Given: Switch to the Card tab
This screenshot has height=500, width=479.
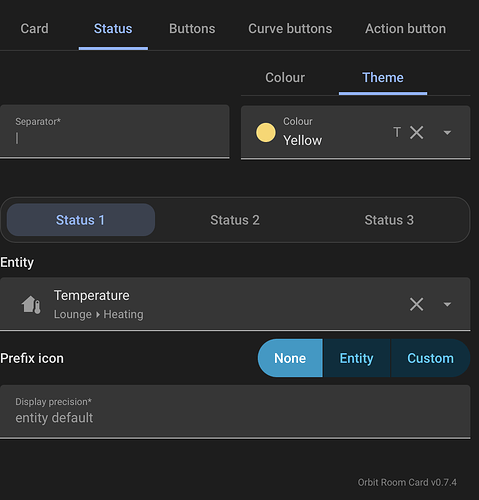Looking at the screenshot, I should click(34, 29).
